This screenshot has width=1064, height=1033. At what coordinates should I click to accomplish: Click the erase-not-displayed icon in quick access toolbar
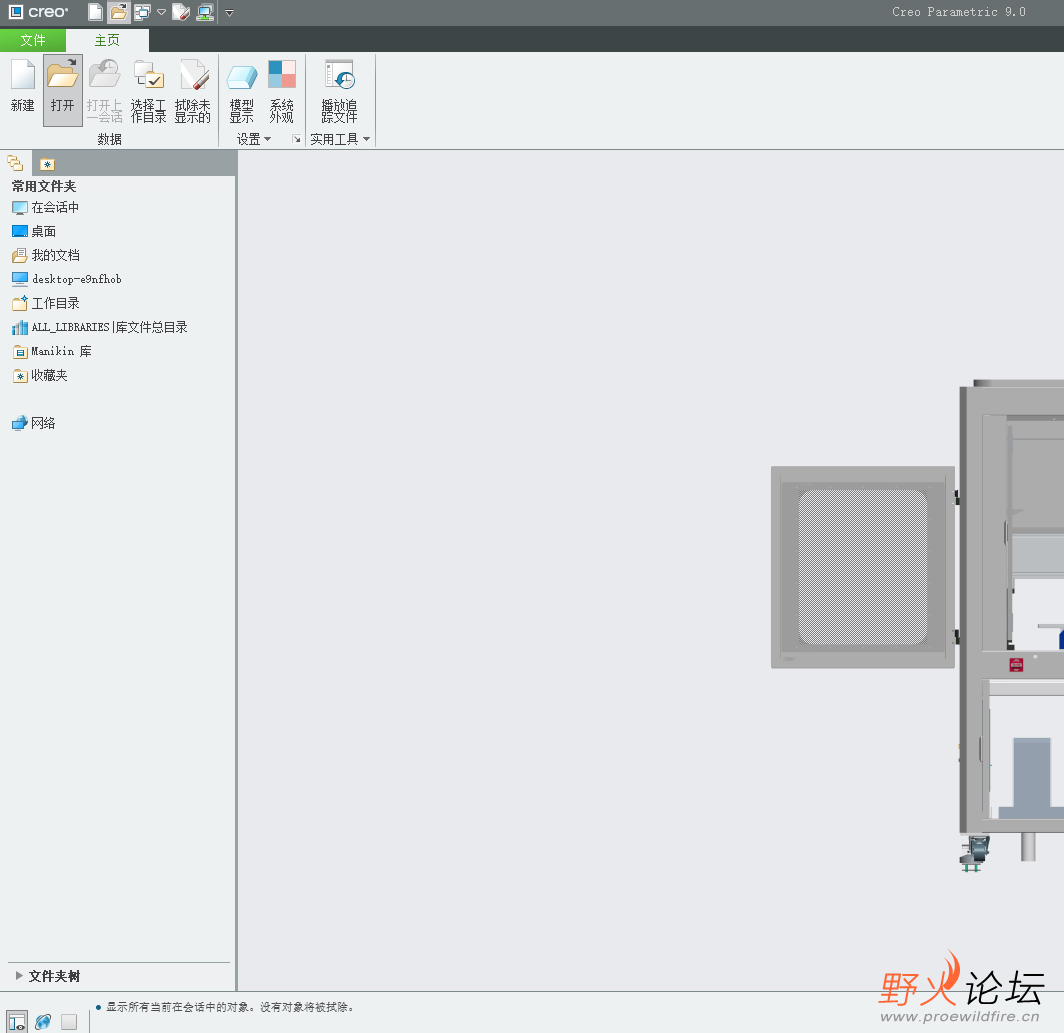point(180,12)
